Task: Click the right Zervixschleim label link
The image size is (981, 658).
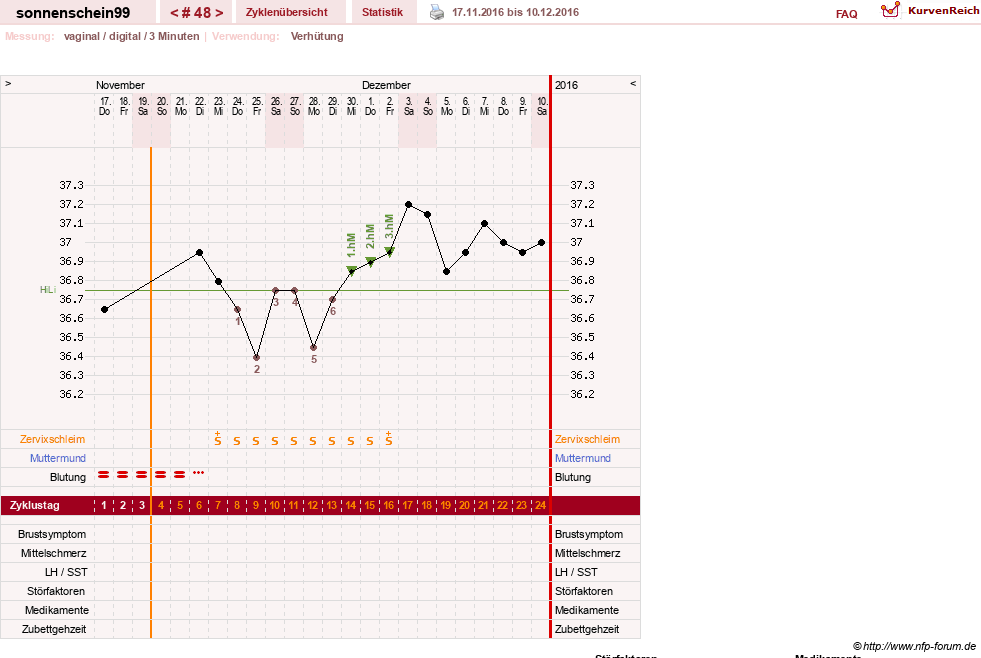Action: pos(587,439)
